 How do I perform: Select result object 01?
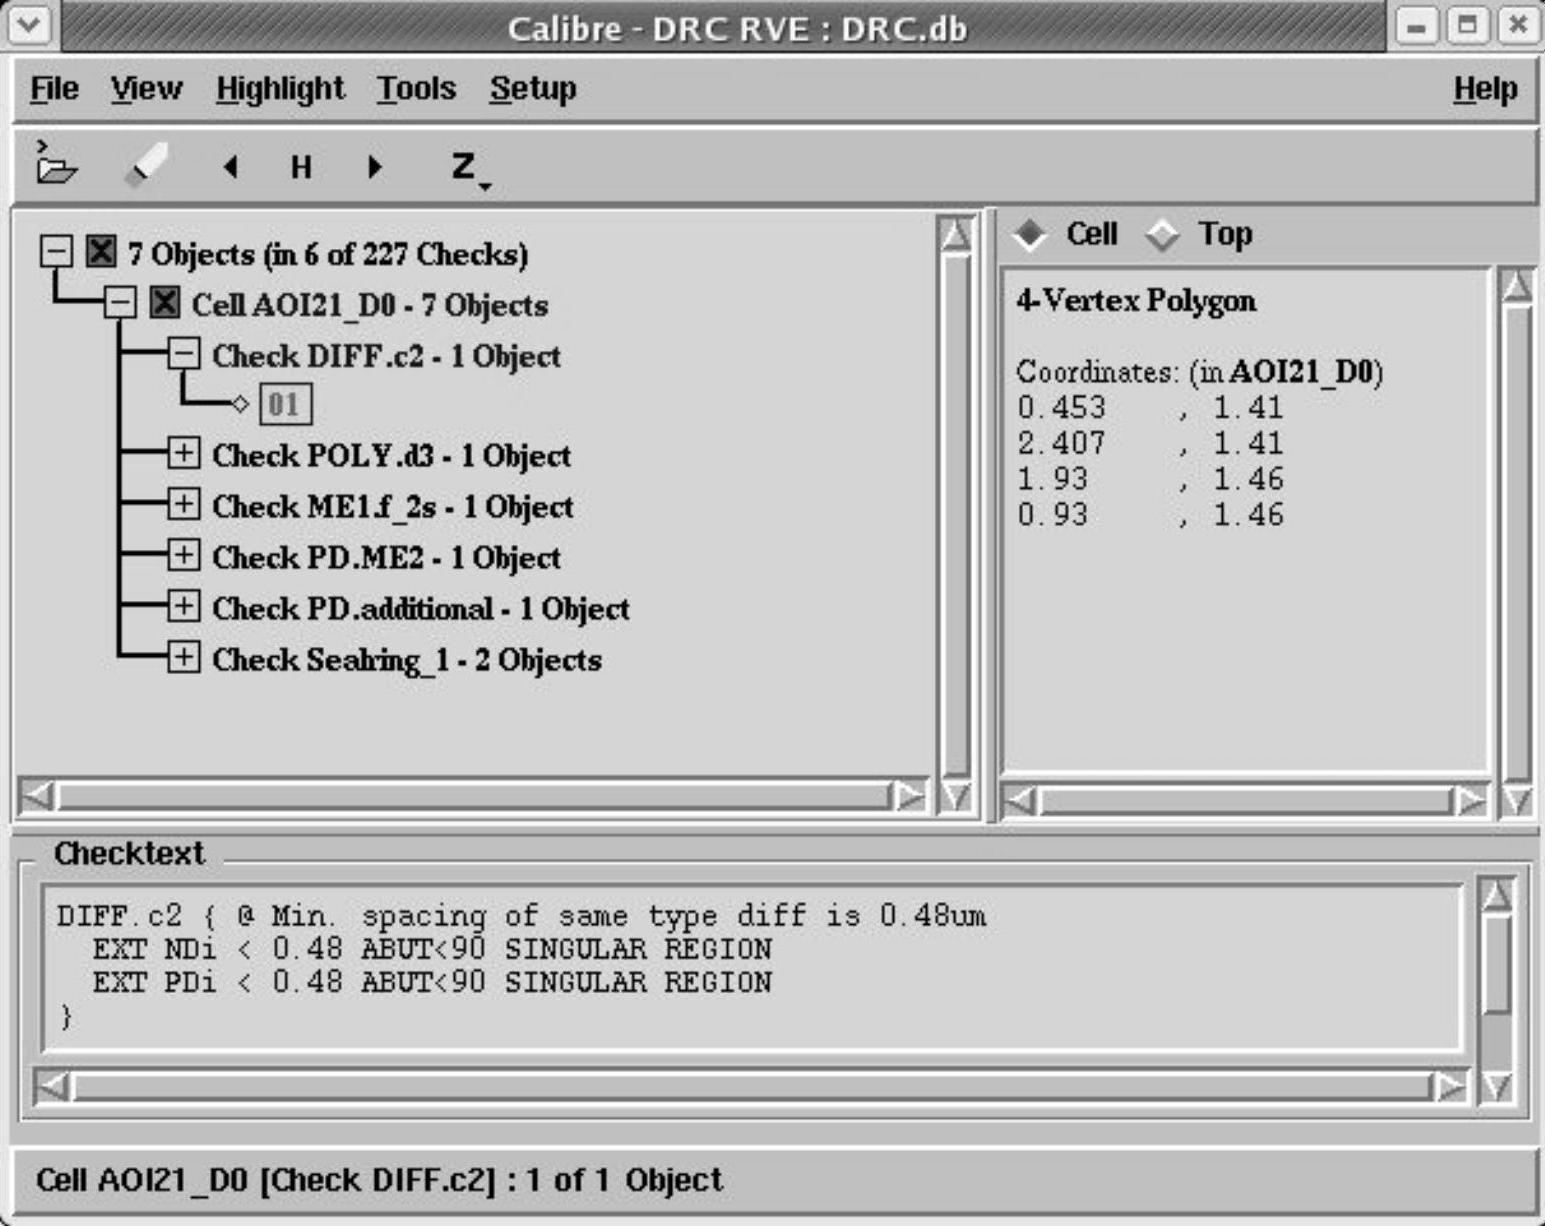pos(285,404)
